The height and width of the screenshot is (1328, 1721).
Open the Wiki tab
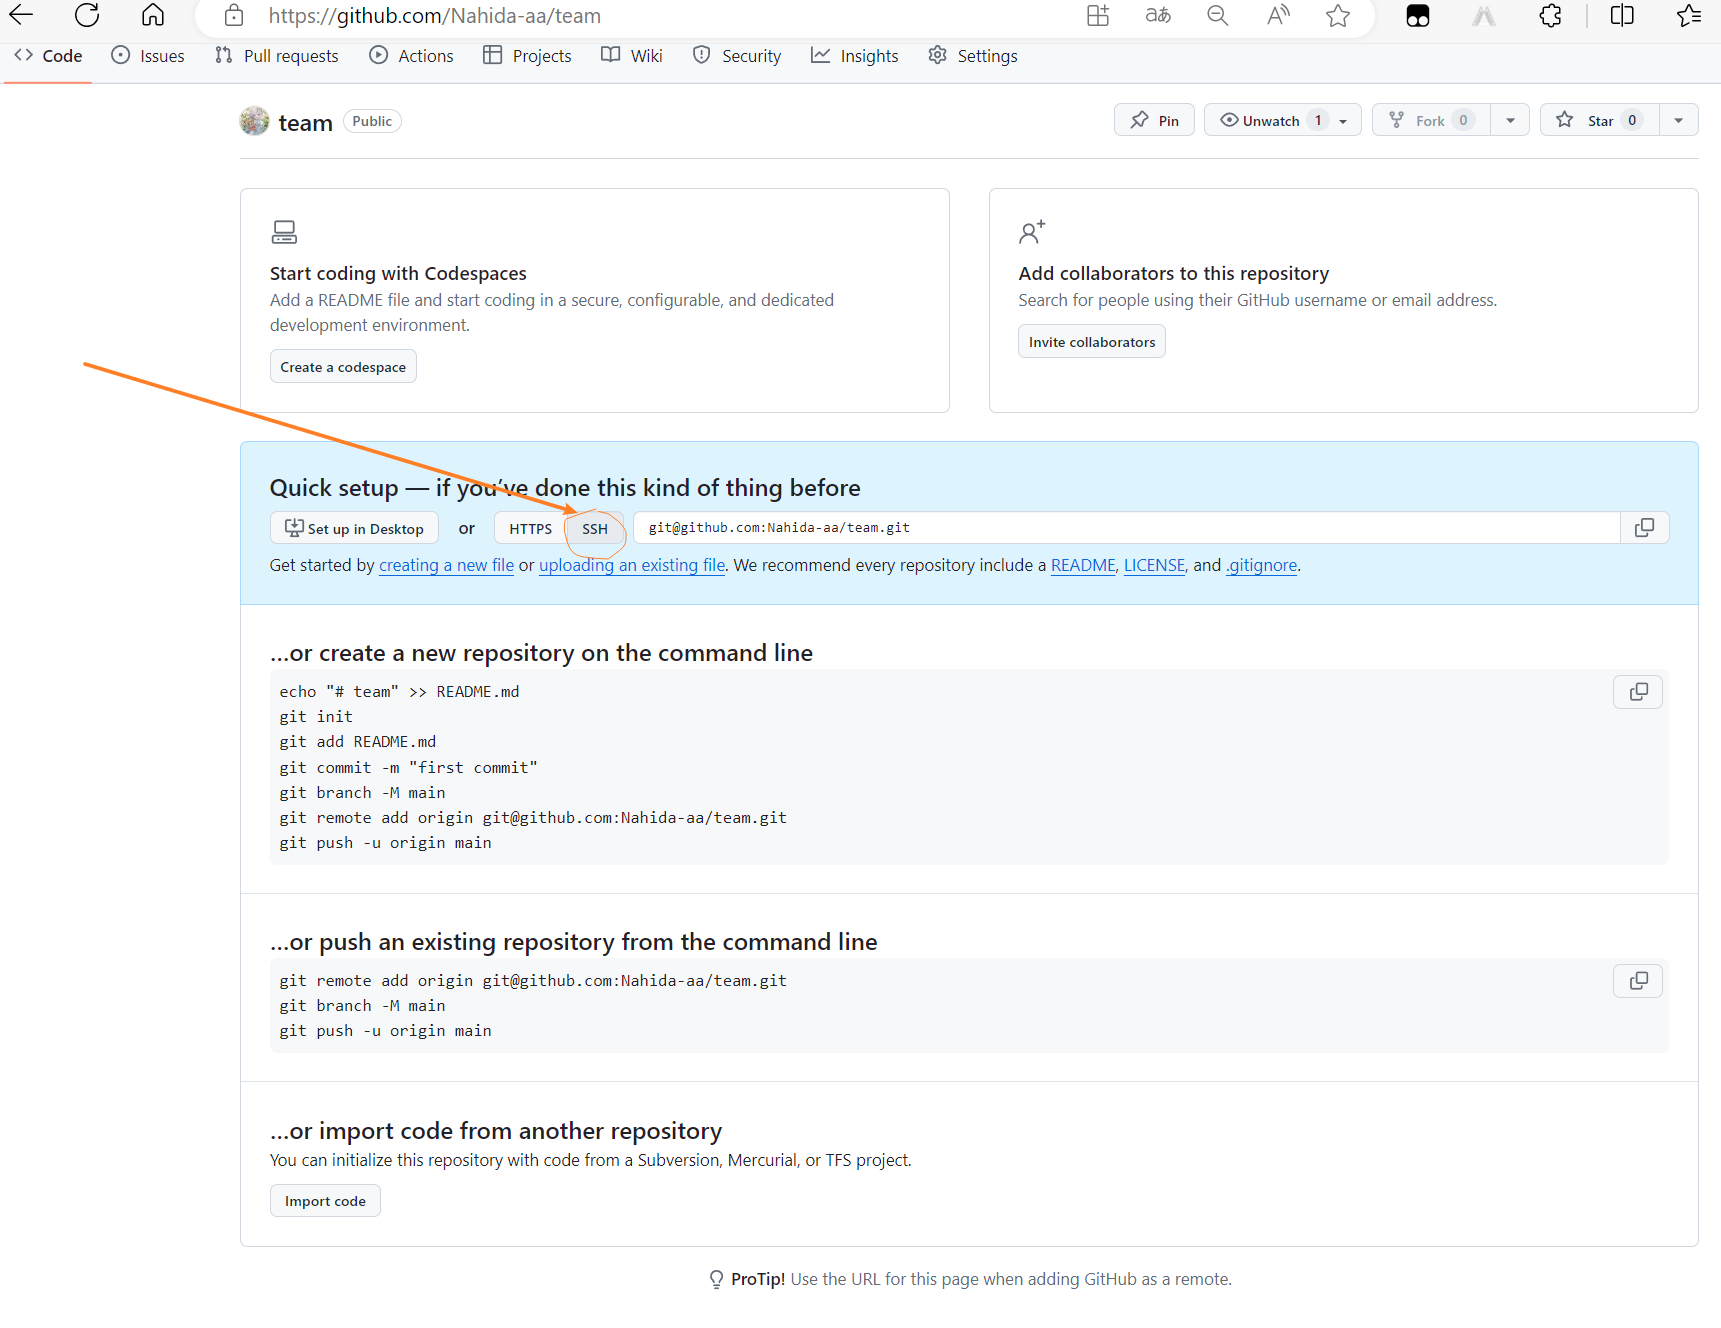[x=632, y=56]
